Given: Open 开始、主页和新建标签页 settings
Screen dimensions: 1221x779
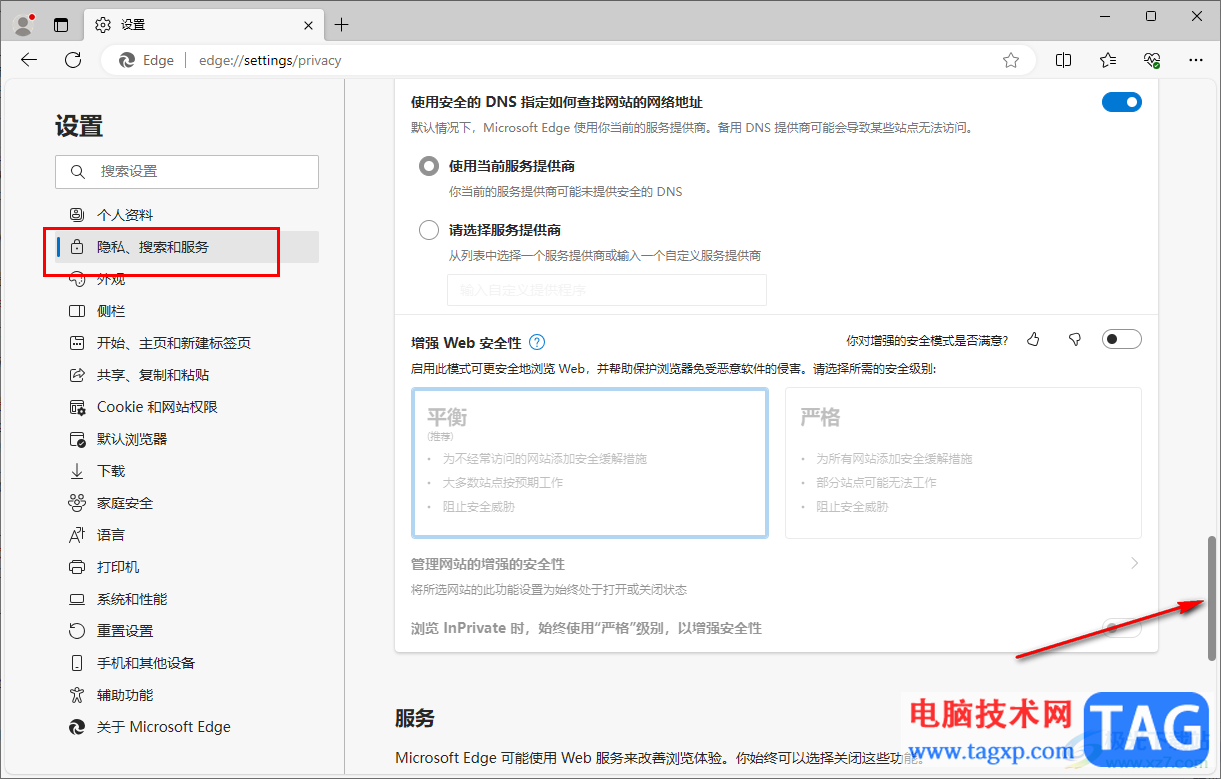Looking at the screenshot, I should (x=187, y=343).
